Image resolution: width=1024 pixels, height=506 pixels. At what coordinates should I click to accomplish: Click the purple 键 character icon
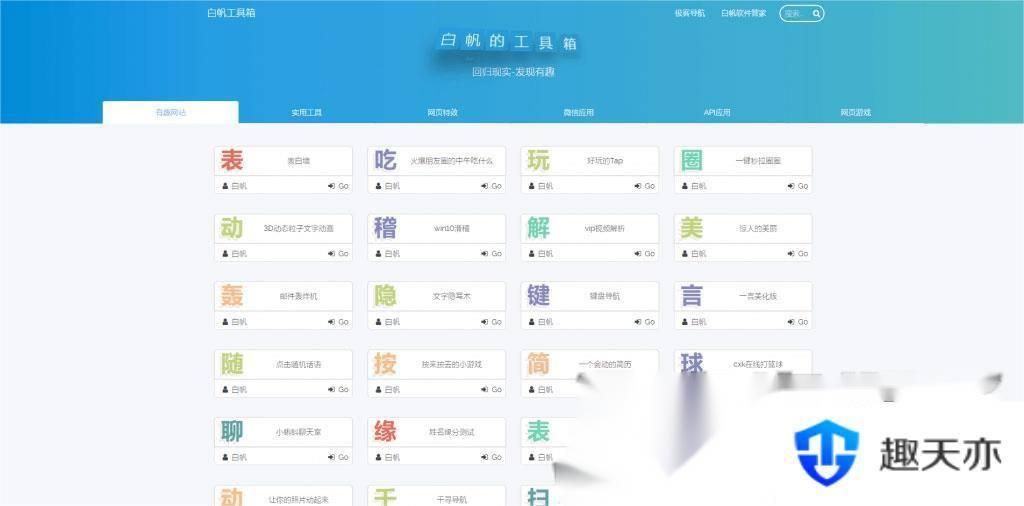[539, 296]
